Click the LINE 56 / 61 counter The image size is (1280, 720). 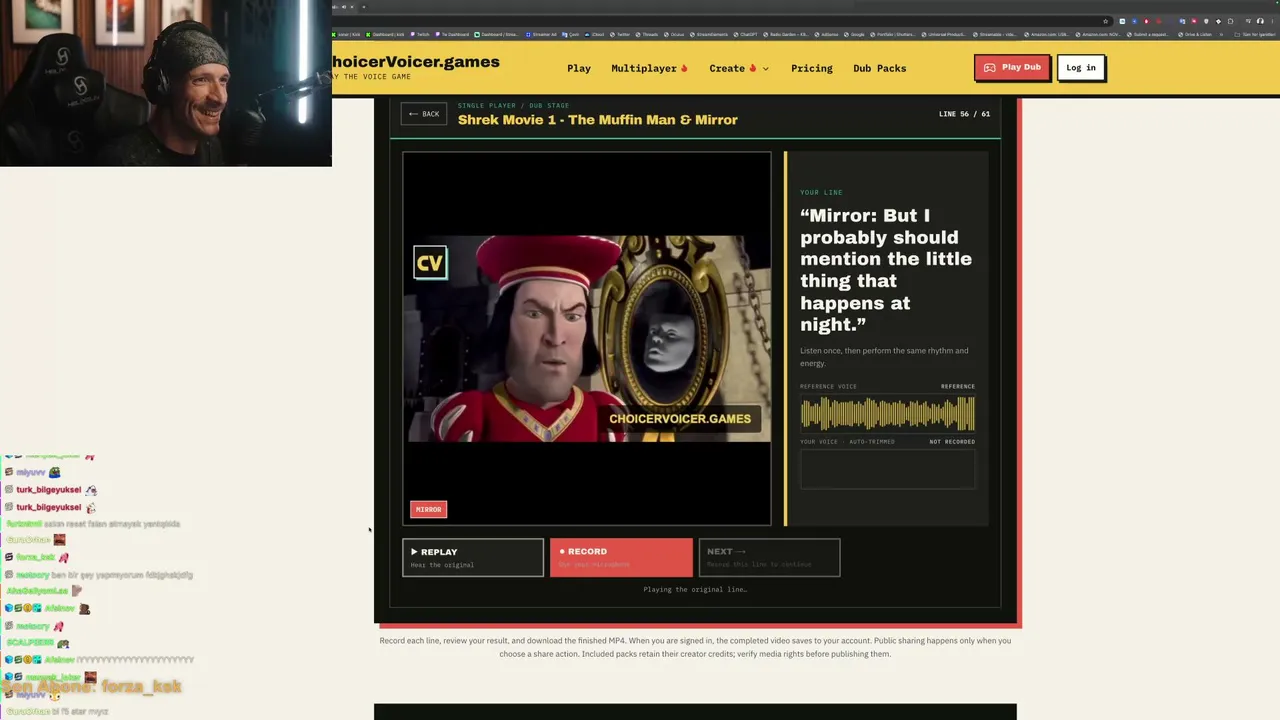pos(964,114)
